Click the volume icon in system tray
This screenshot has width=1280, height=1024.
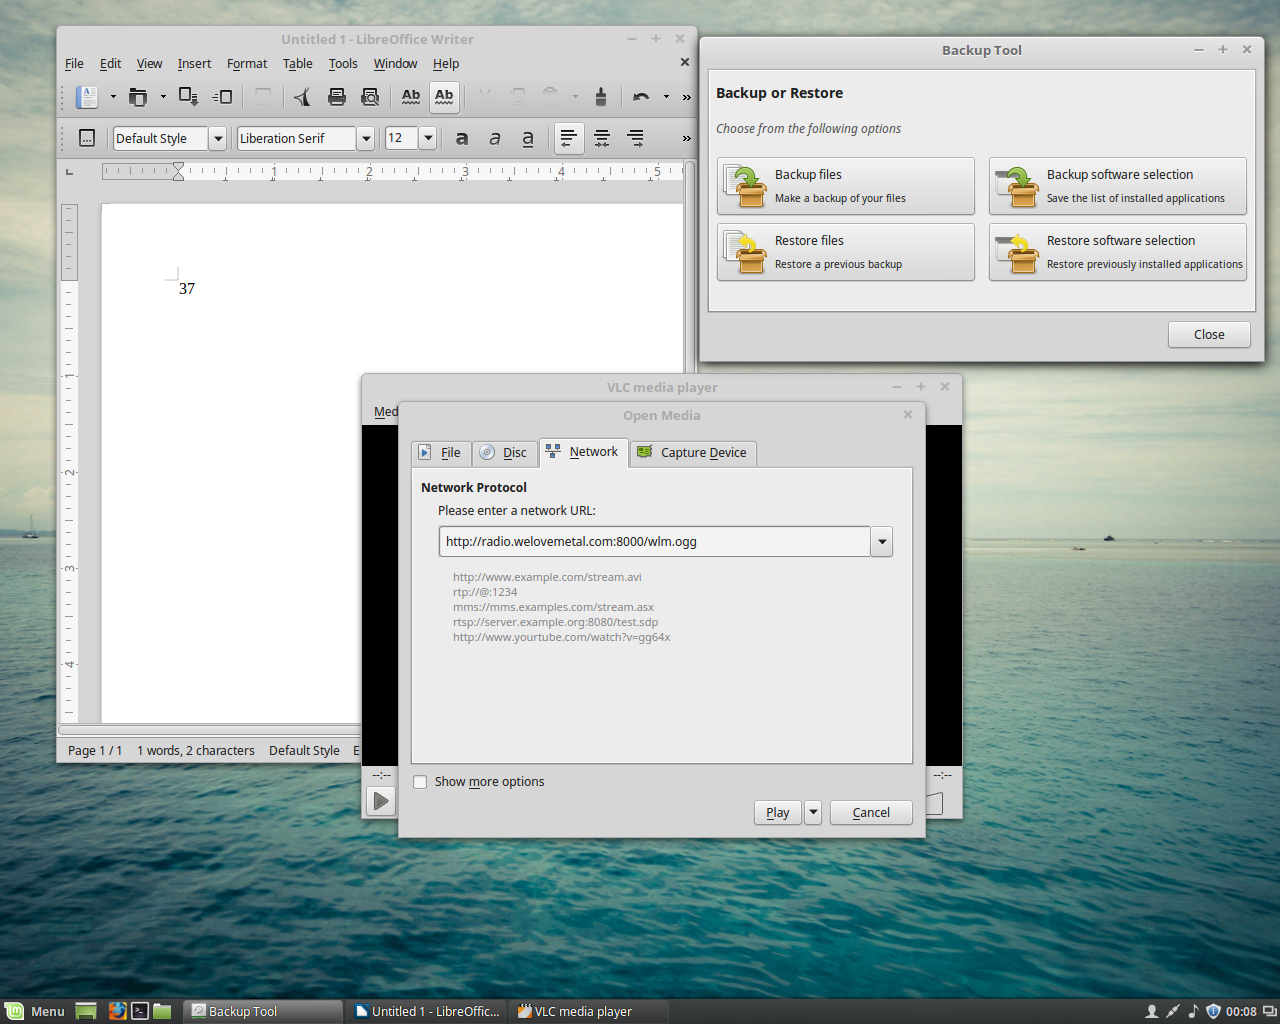(x=1193, y=1011)
